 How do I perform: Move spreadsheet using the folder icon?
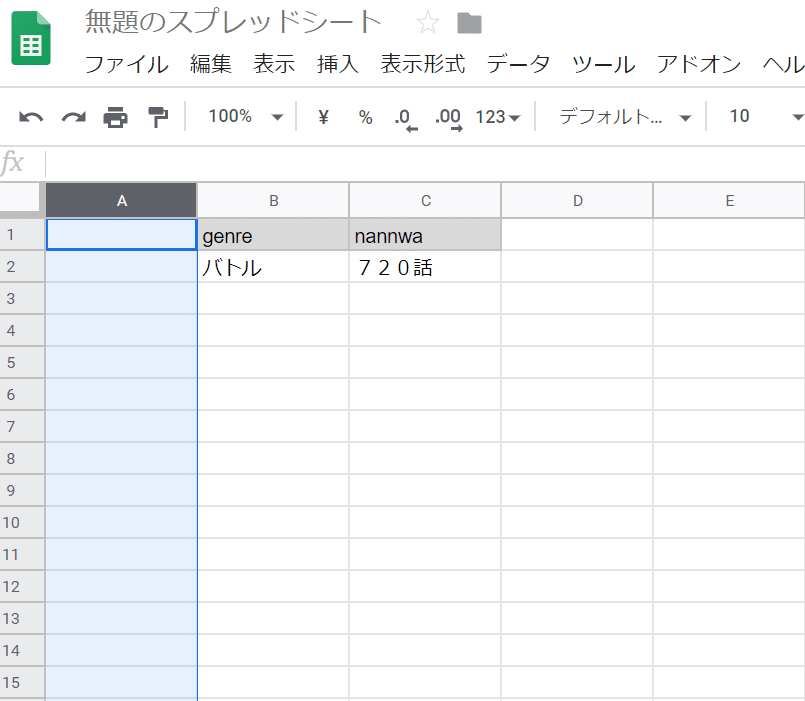point(469,23)
